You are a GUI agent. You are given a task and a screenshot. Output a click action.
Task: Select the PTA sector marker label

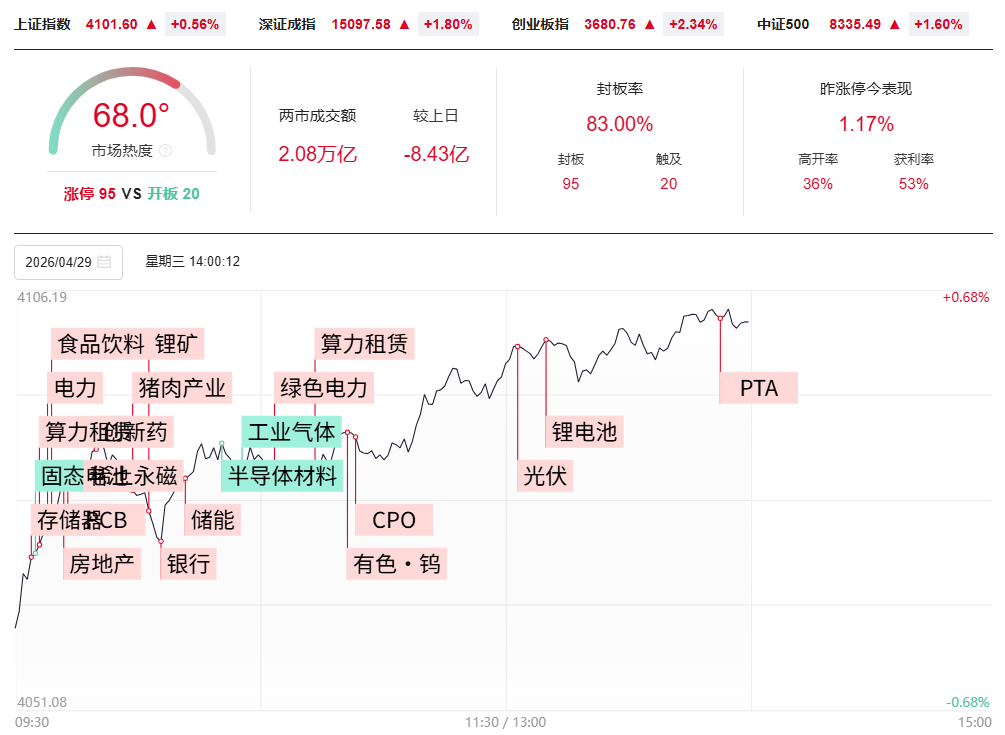pyautogui.click(x=758, y=388)
